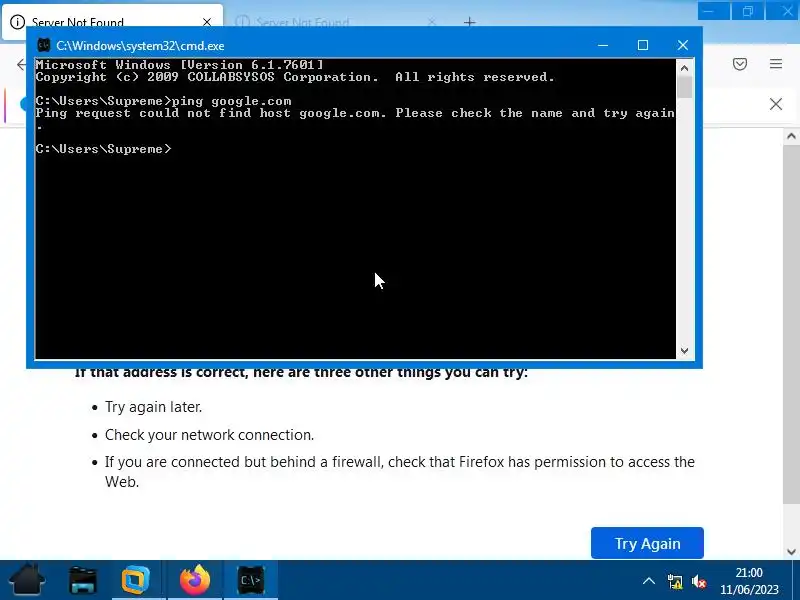Click cmd scrollbar up arrow
Image resolution: width=800 pixels, height=600 pixels.
click(x=685, y=68)
